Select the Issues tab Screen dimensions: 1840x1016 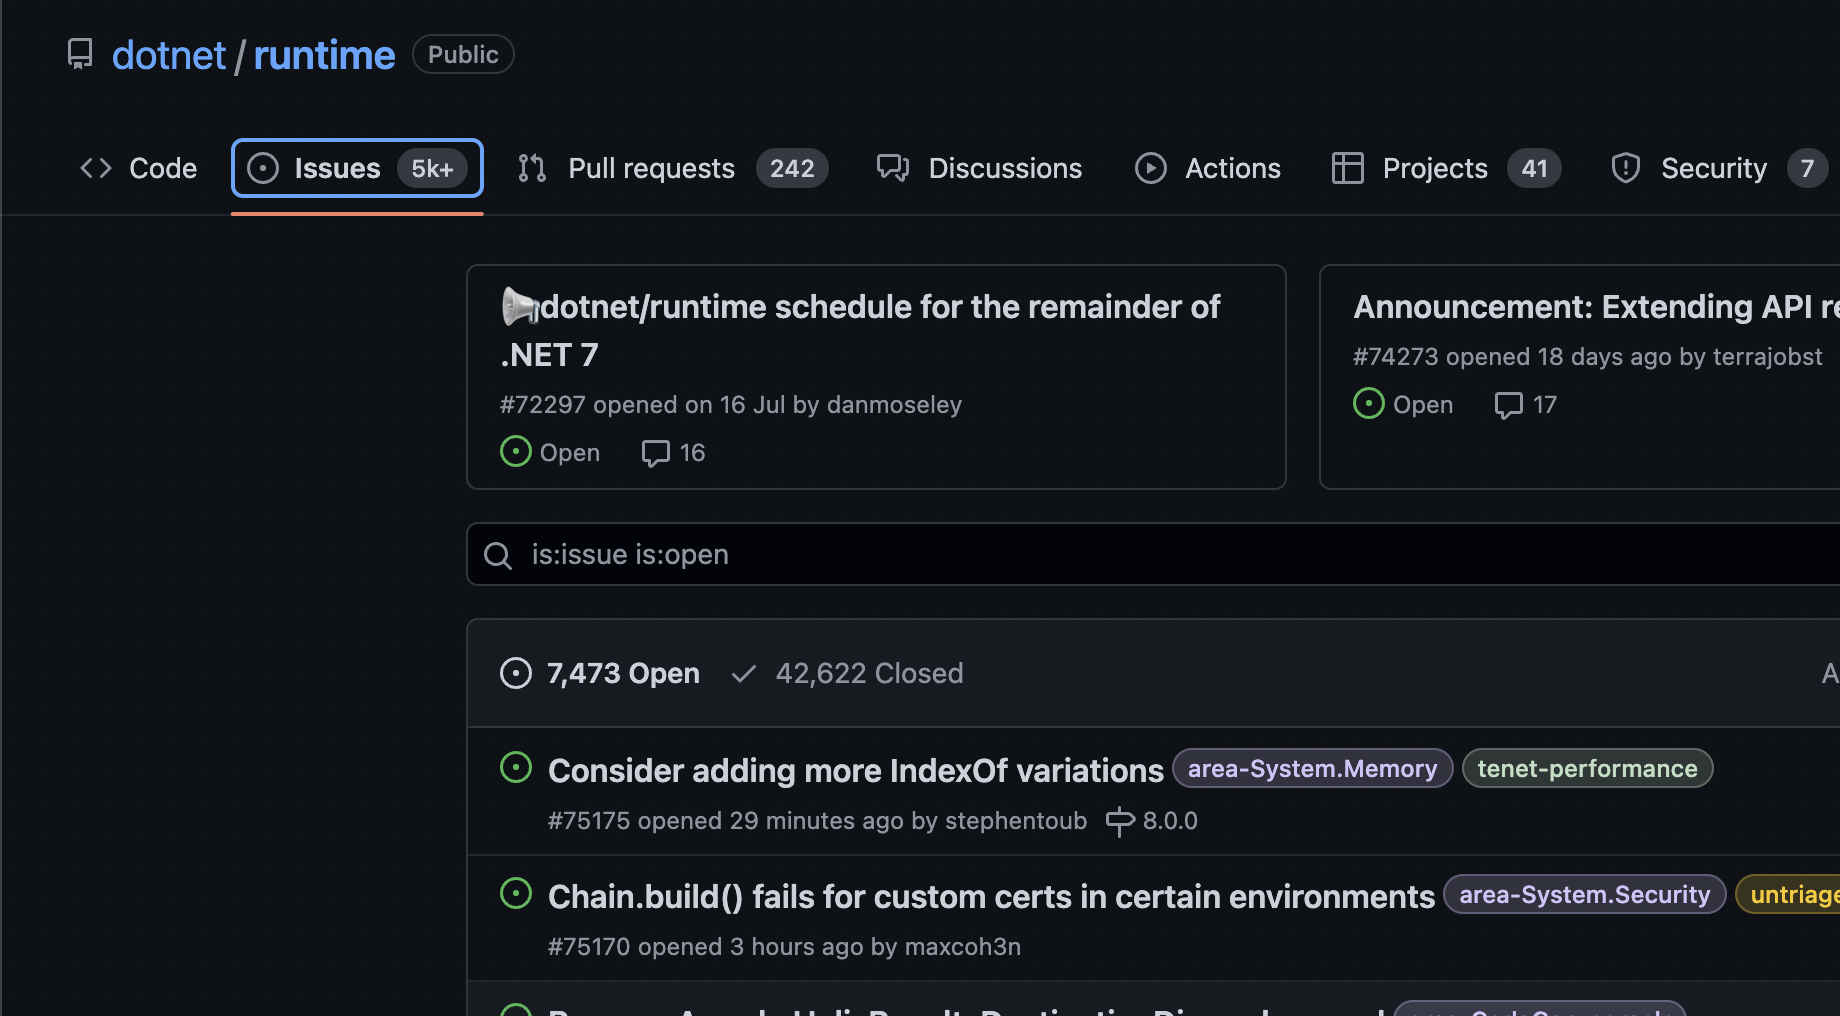(357, 168)
